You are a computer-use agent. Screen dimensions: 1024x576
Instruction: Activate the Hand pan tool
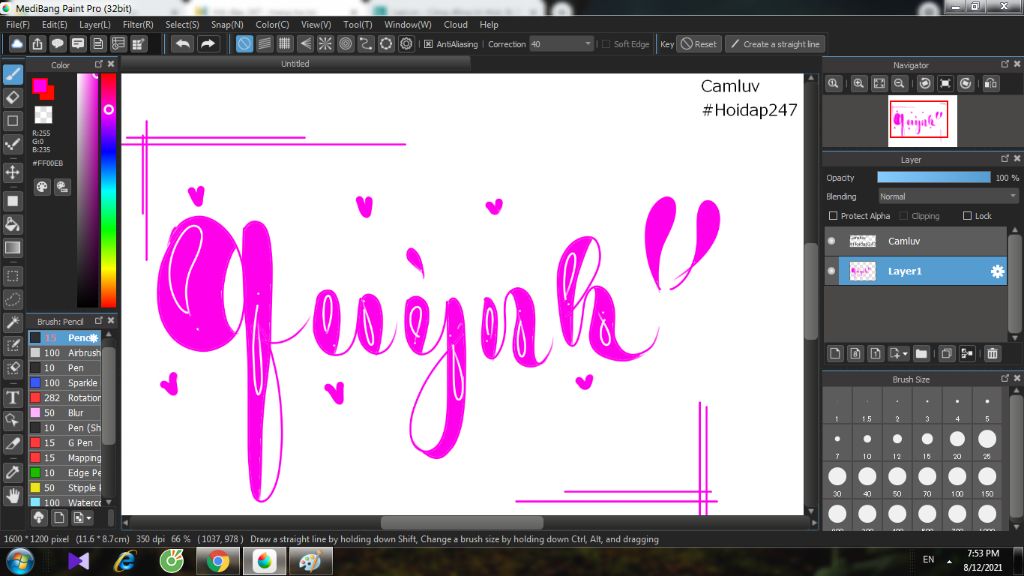click(x=13, y=496)
